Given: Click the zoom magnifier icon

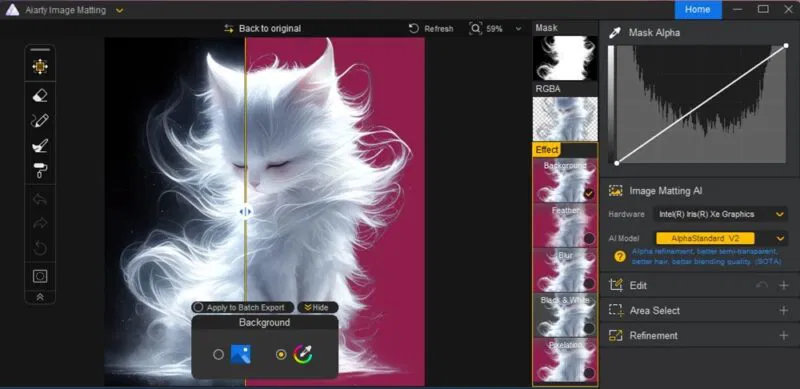Looking at the screenshot, I should [475, 29].
